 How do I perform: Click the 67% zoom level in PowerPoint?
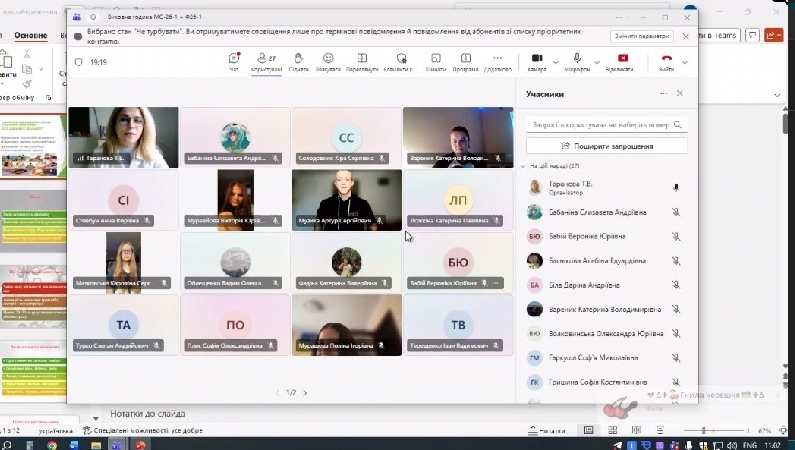765,431
